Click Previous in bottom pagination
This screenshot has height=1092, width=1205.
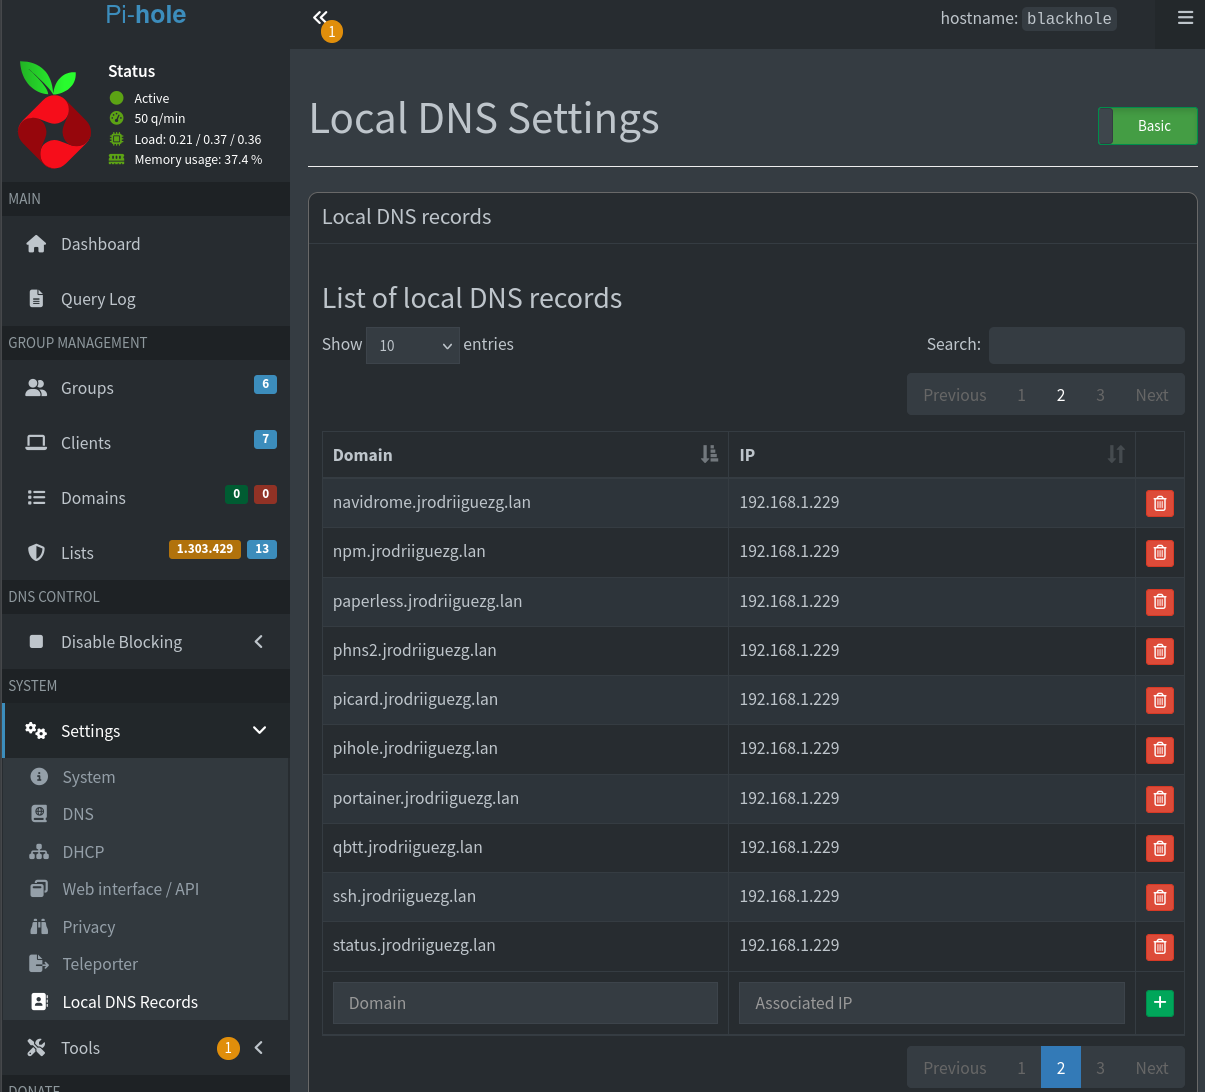[x=954, y=1068]
